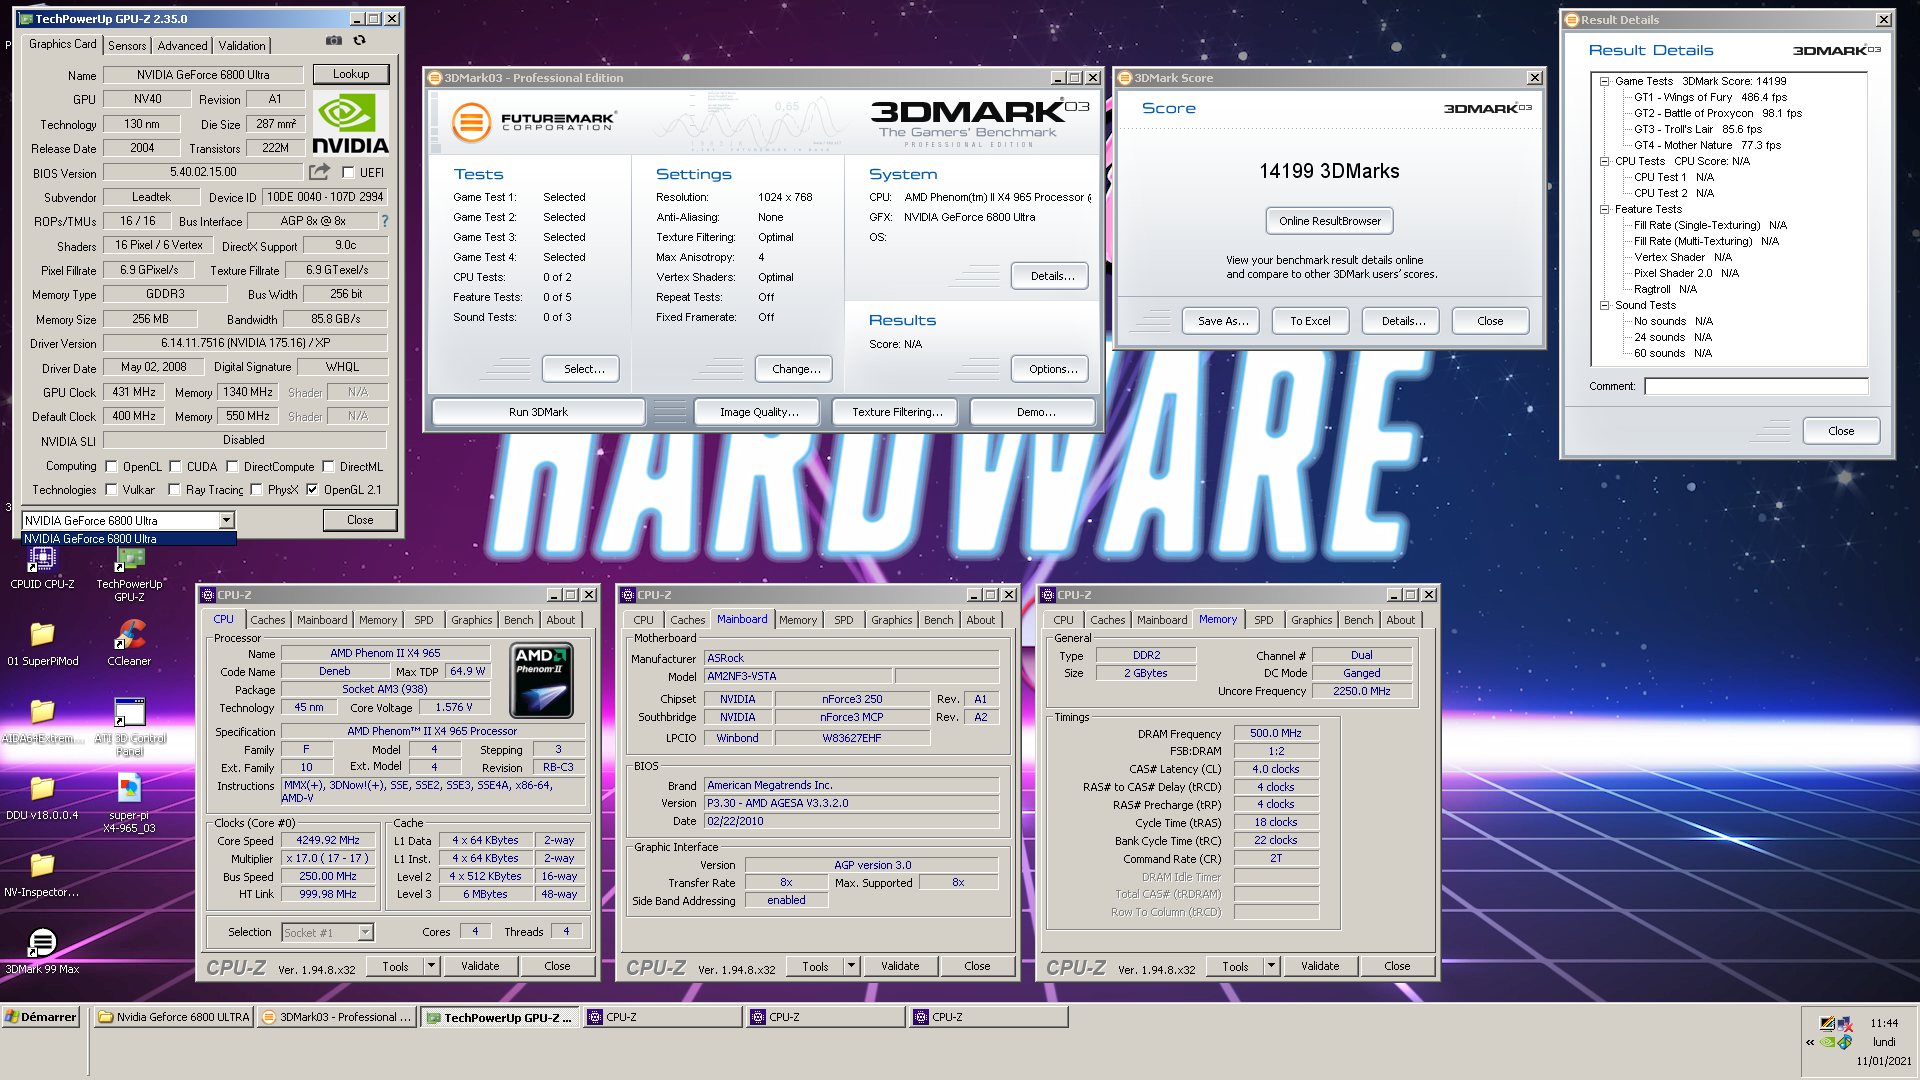Click the bus interface question mark icon
1920x1080 pixels.
coord(385,221)
